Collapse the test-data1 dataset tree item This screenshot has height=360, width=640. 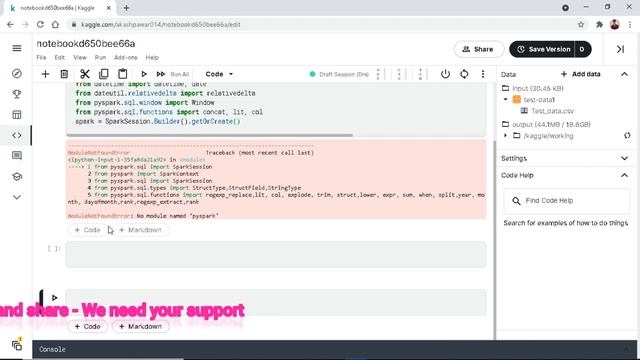(505, 99)
